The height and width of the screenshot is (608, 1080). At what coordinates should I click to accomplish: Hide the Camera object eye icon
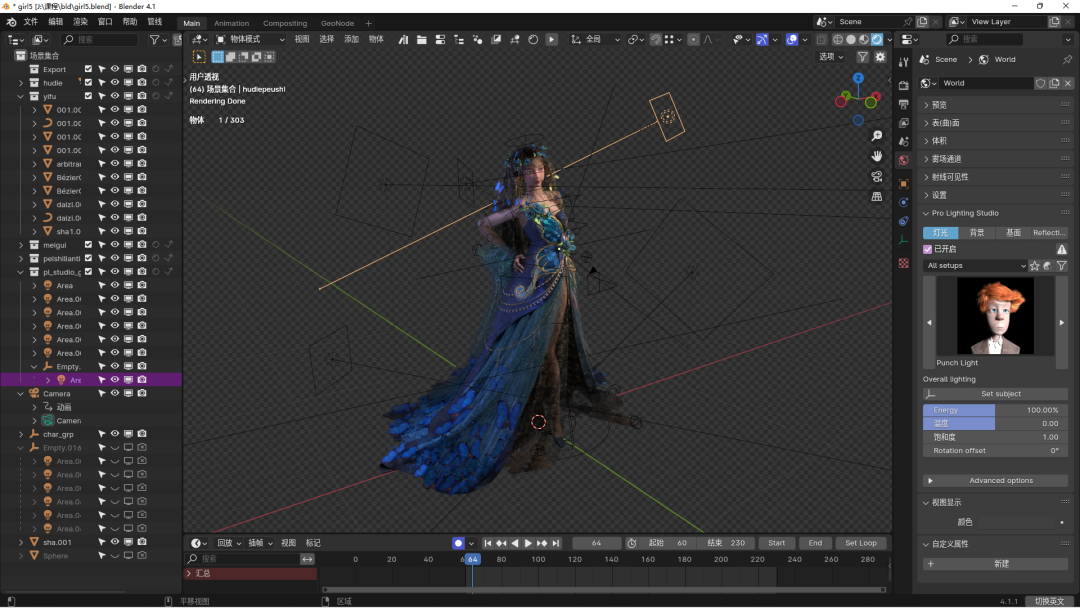(115, 393)
